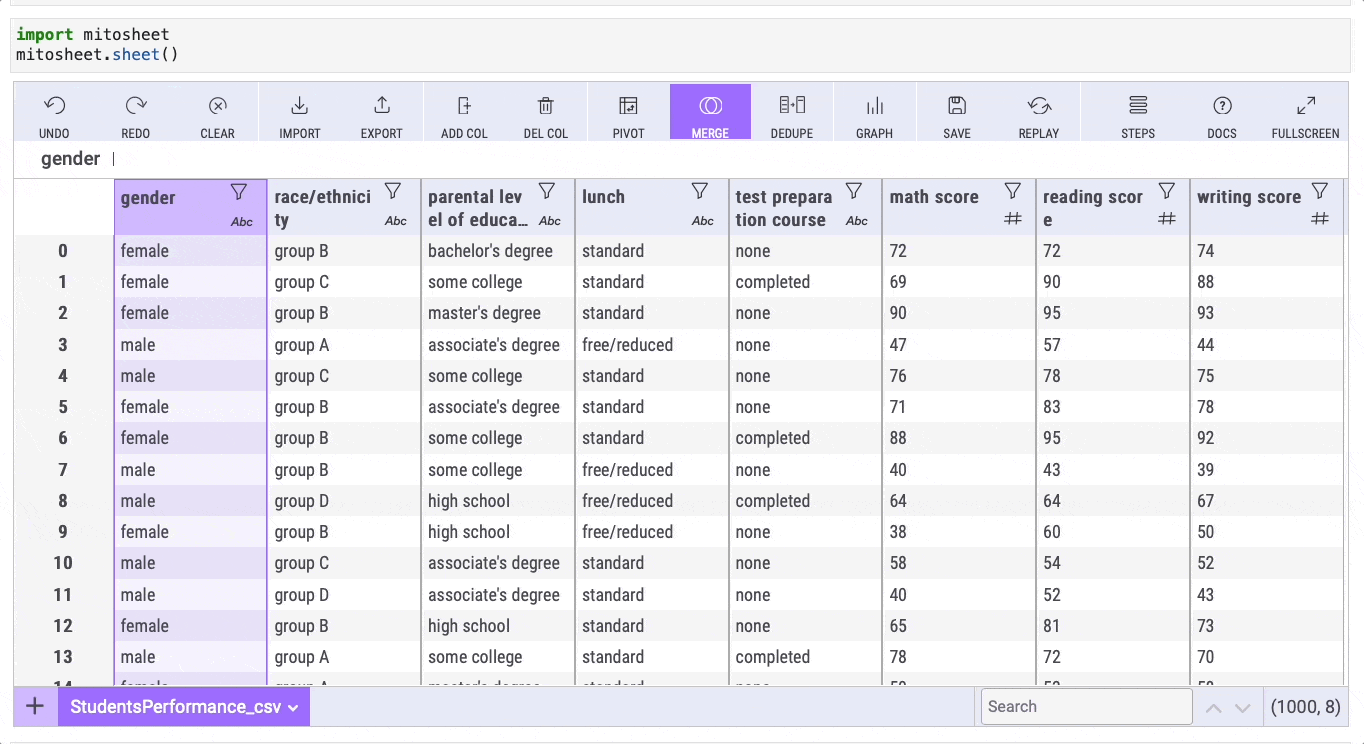Screen dimensions: 1364x744
Task: Click the Undo icon in toolbar
Action: tap(55, 106)
